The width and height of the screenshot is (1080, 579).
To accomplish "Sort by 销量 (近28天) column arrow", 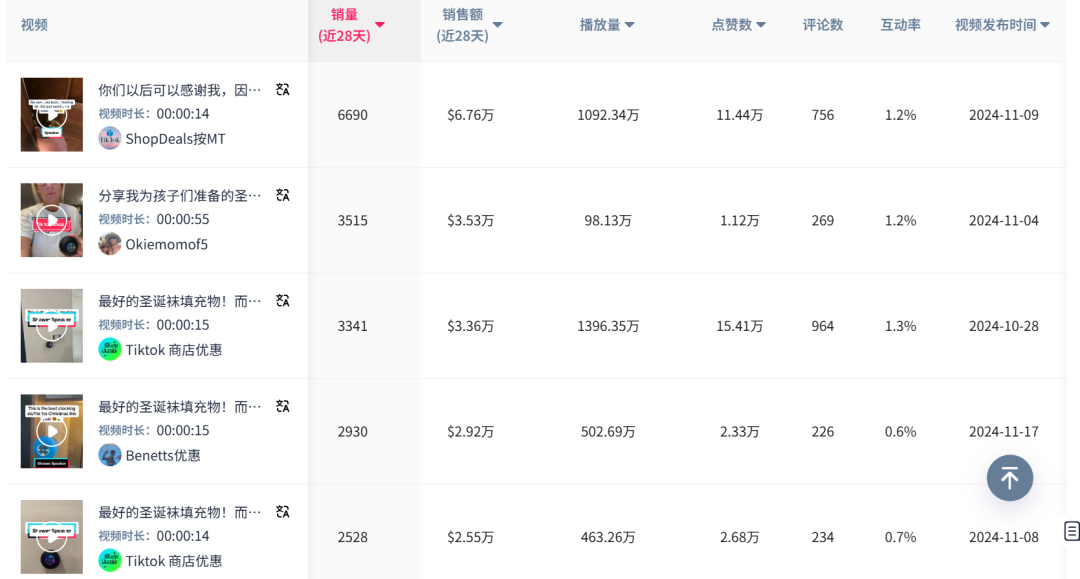I will 380,25.
